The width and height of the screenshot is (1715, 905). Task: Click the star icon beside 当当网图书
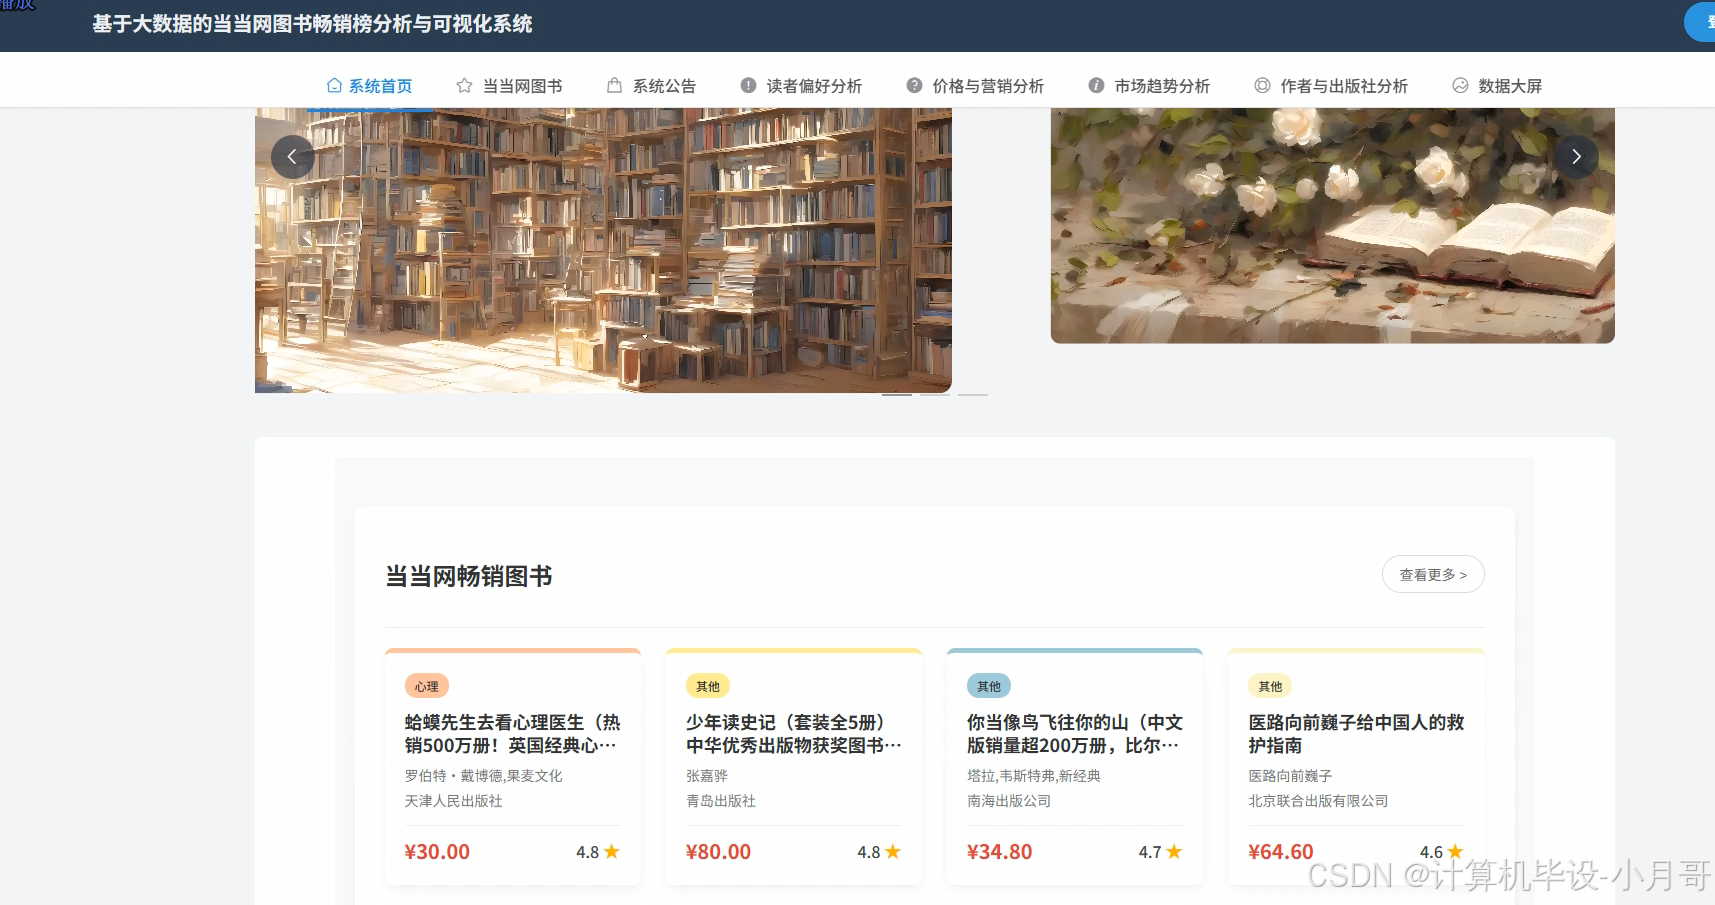[463, 85]
